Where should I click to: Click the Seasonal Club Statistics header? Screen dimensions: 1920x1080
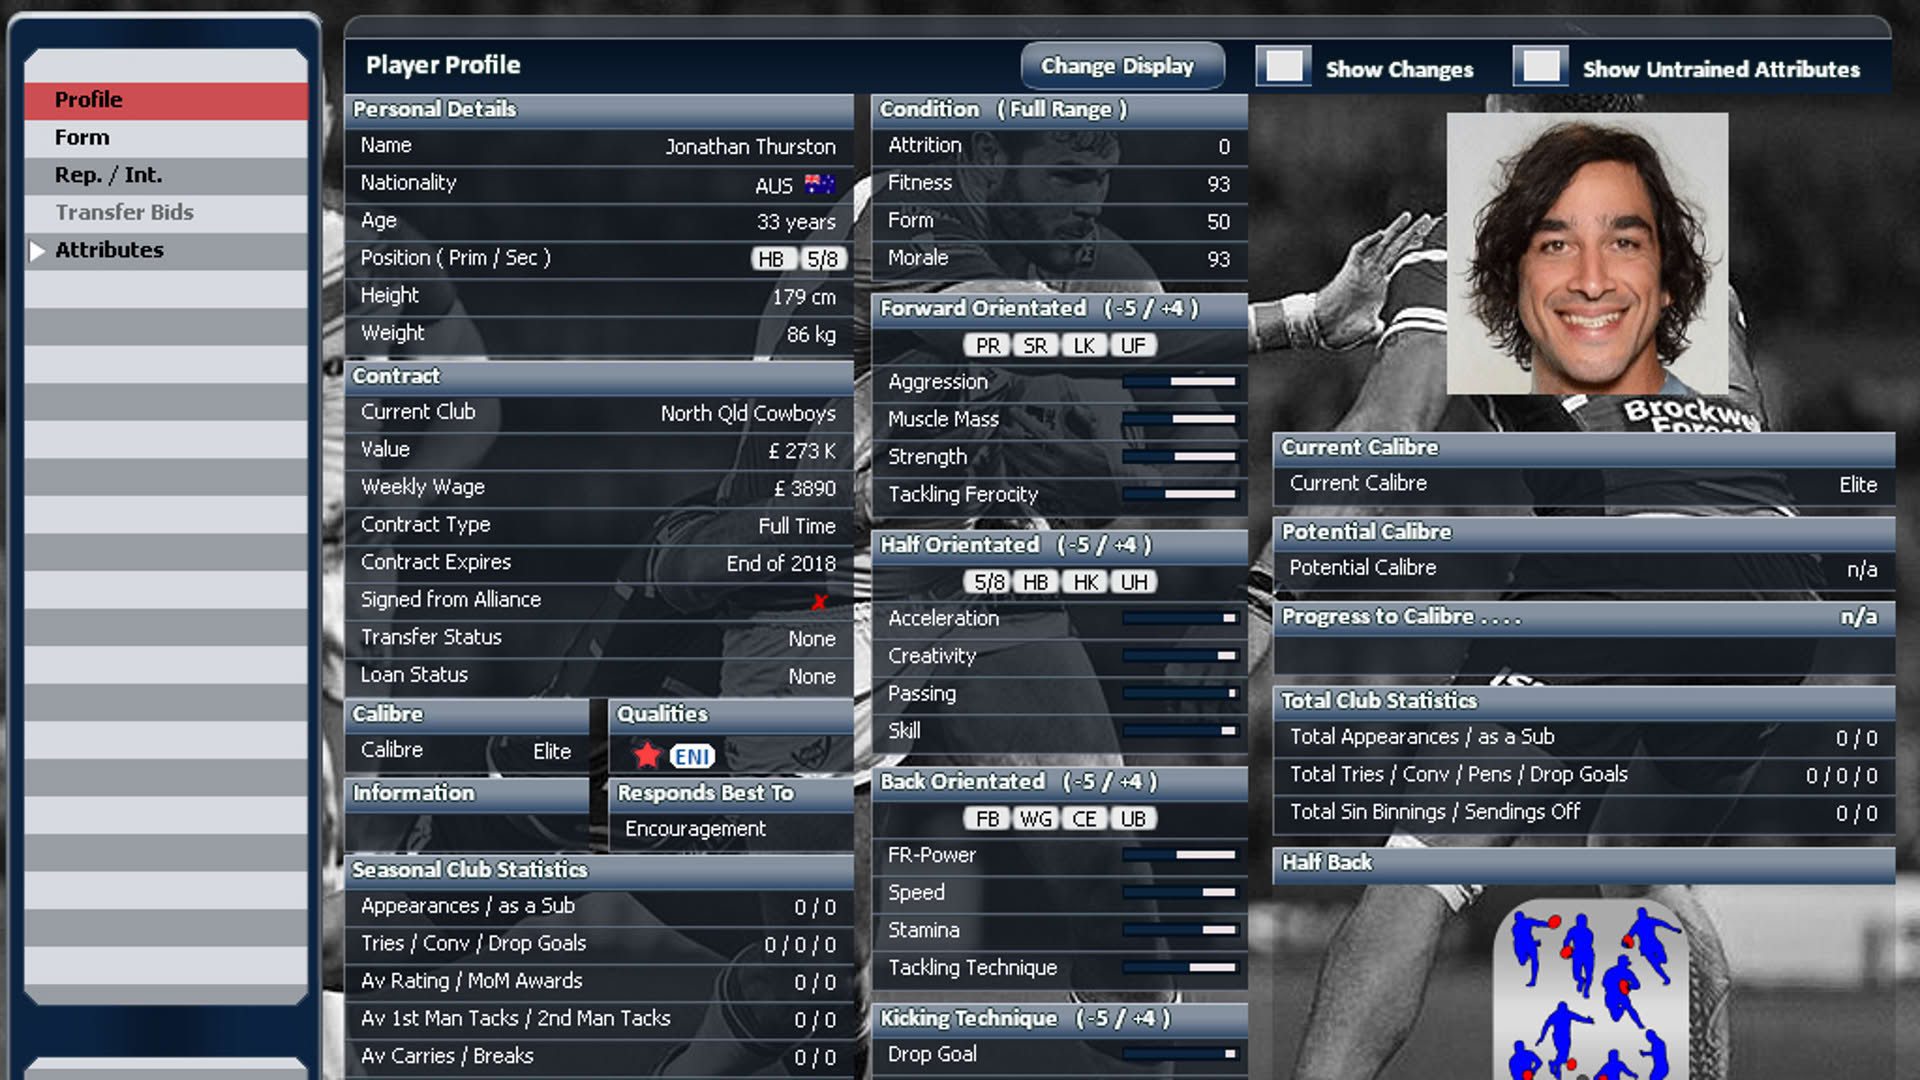[599, 870]
